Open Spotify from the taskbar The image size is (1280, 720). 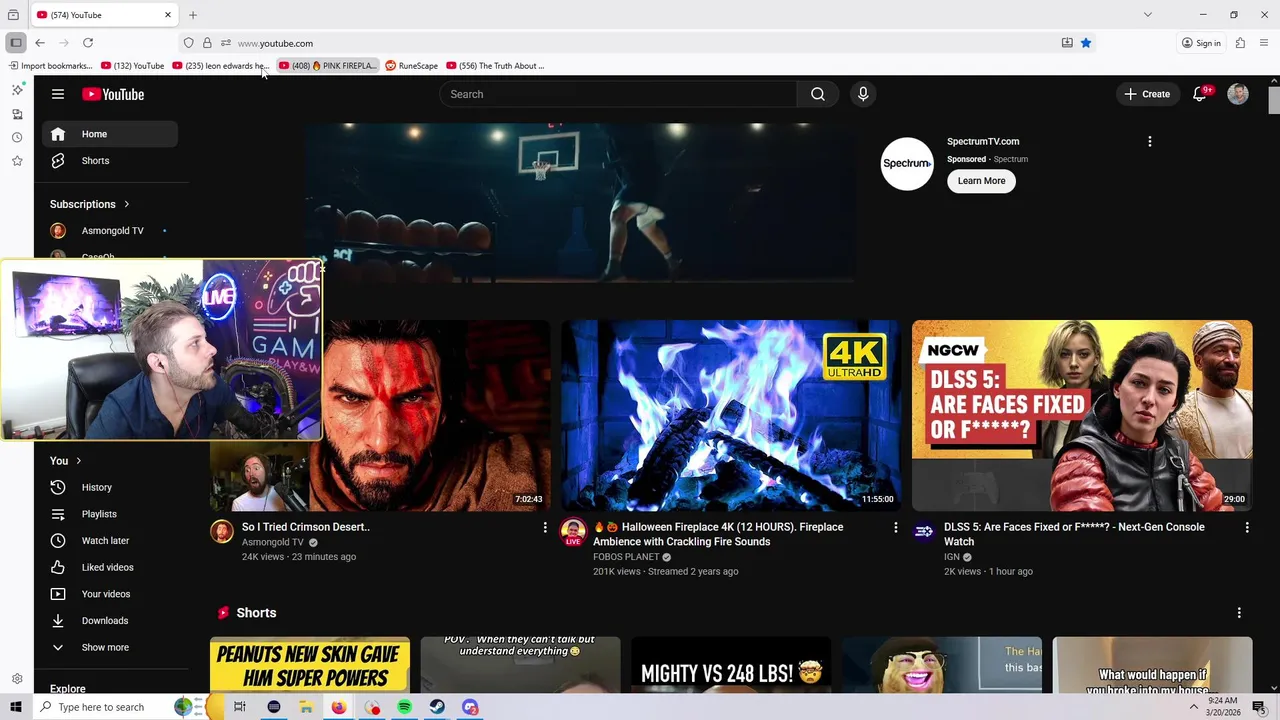[x=404, y=707]
